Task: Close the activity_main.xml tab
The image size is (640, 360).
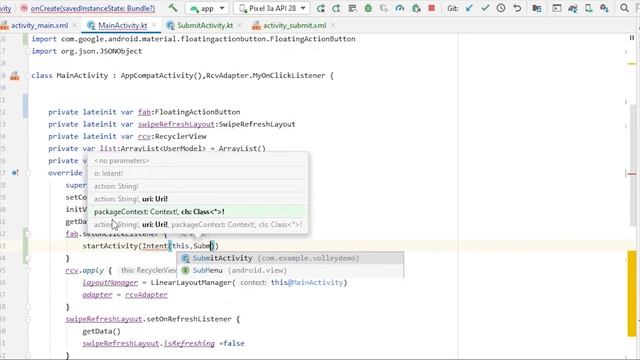Action: pyautogui.click(x=75, y=25)
